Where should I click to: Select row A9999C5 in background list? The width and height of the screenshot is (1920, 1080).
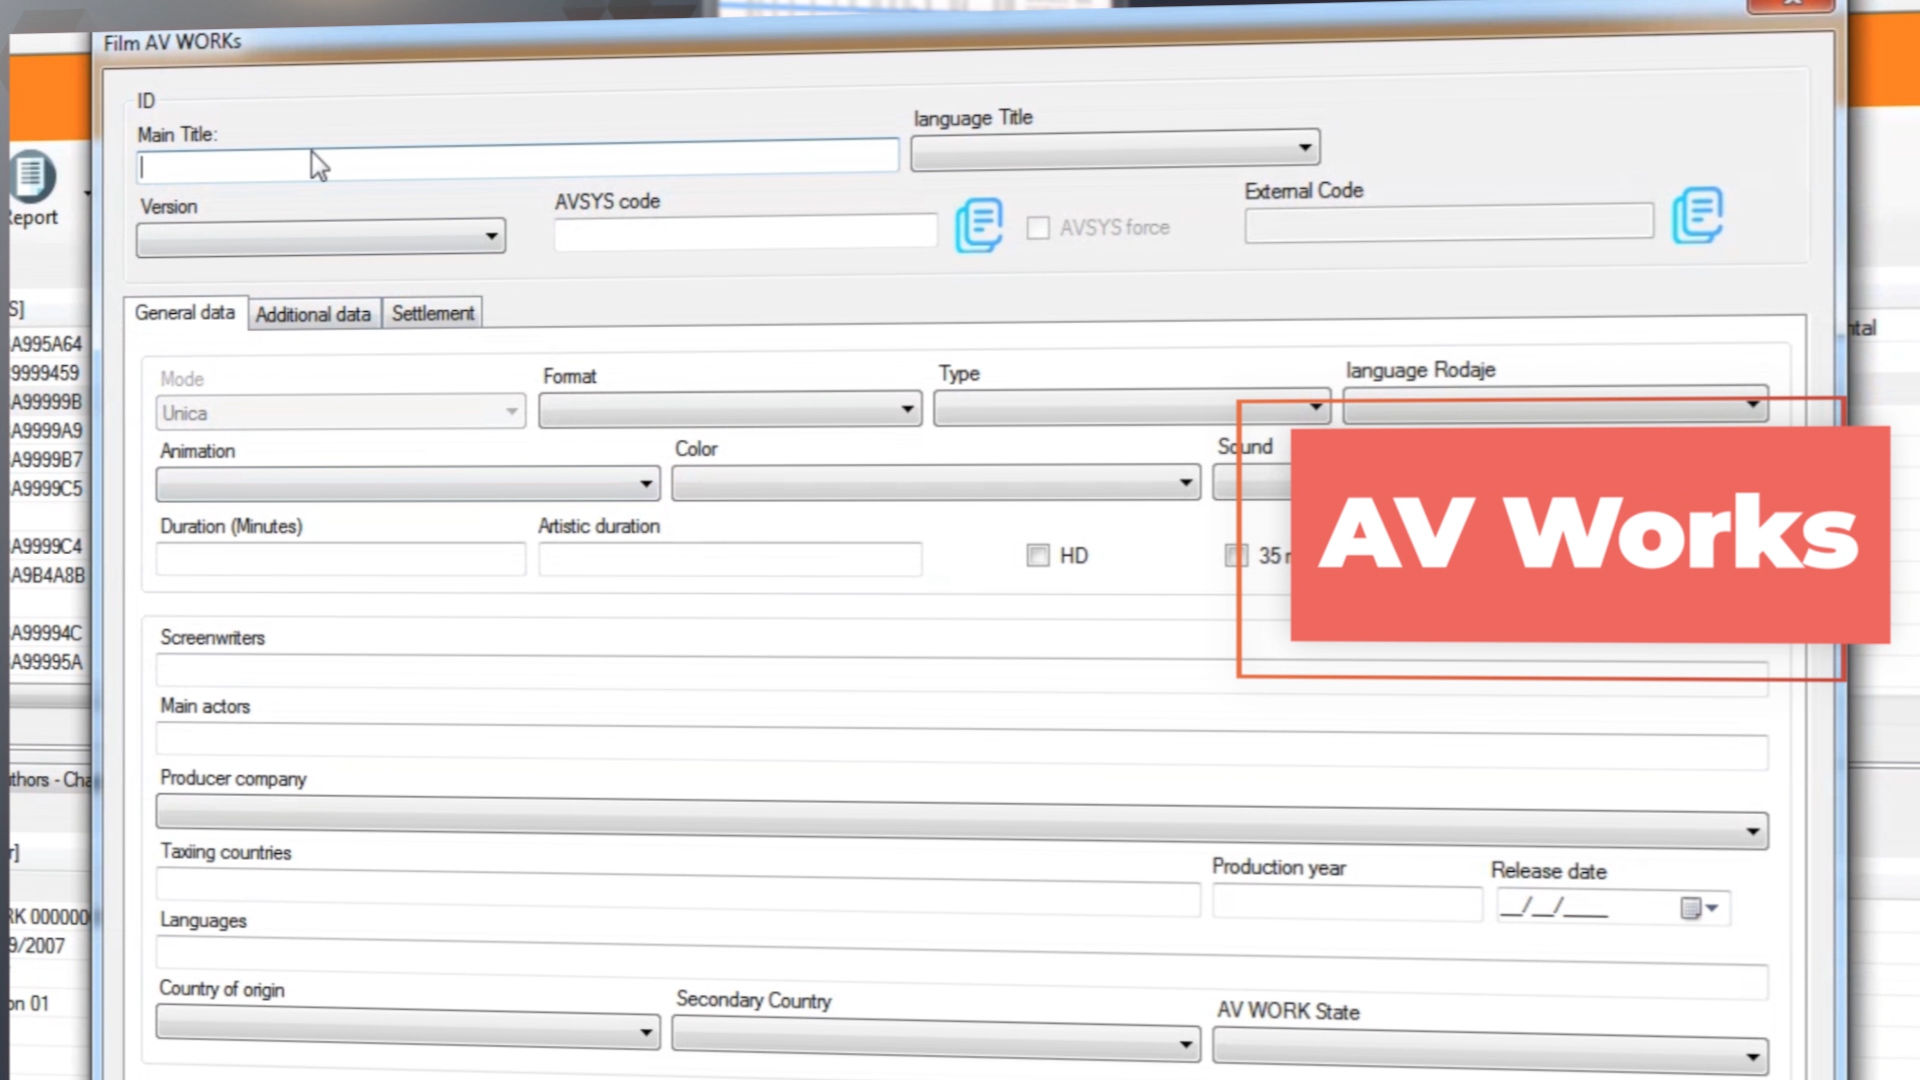point(47,489)
